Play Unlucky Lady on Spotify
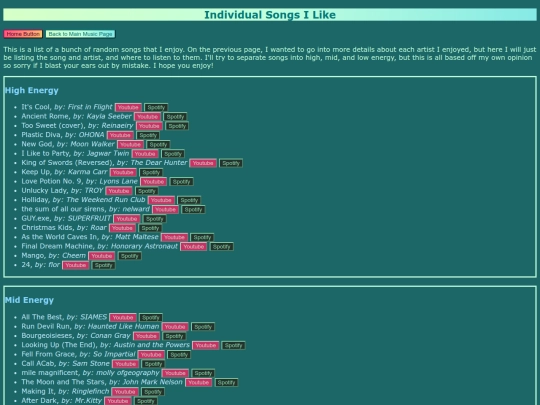This screenshot has height=405, width=540. pyautogui.click(x=147, y=191)
